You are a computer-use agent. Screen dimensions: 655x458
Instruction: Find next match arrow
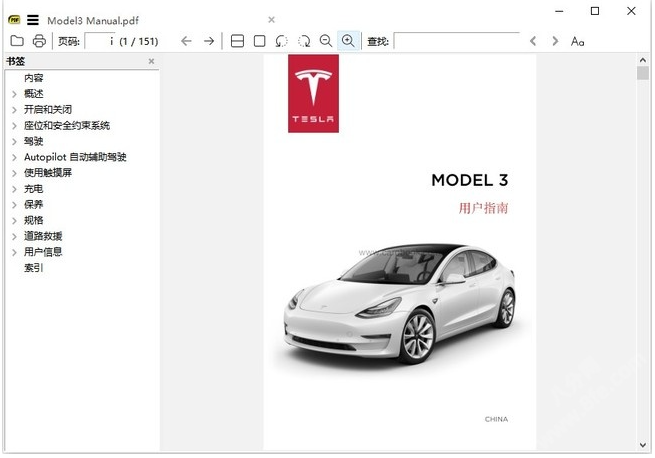tap(555, 41)
